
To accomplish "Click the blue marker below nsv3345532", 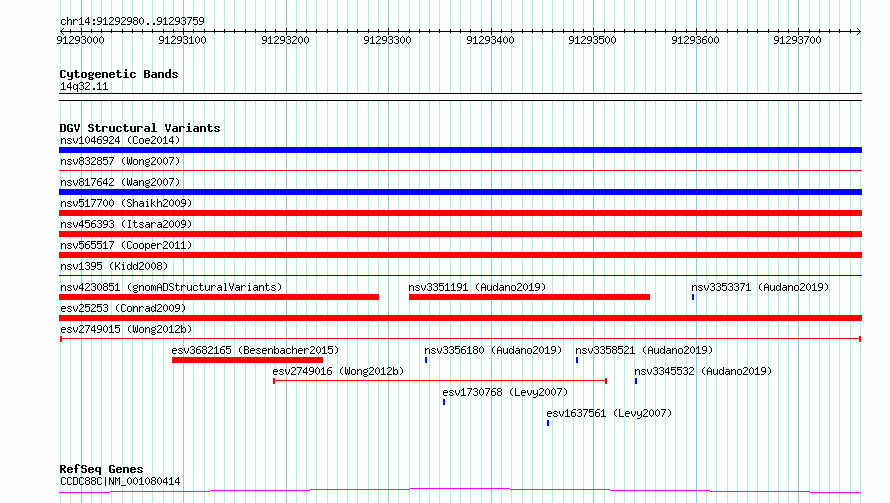I will pyautogui.click(x=636, y=381).
